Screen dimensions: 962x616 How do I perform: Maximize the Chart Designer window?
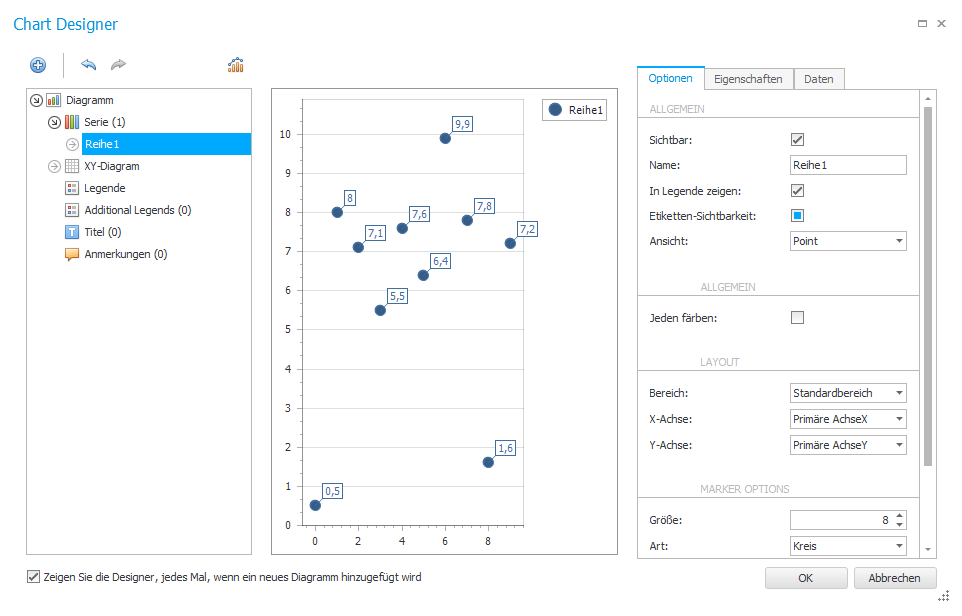[x=922, y=23]
